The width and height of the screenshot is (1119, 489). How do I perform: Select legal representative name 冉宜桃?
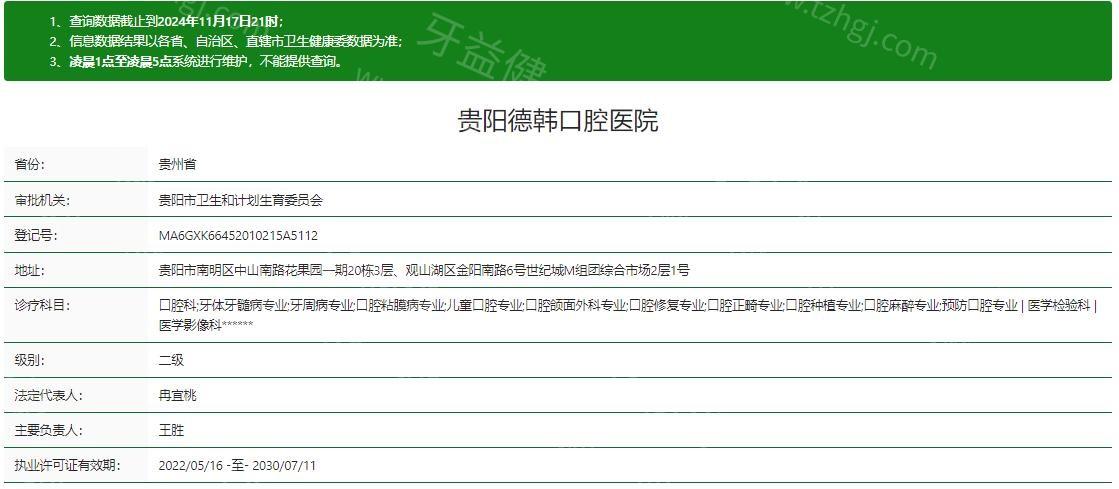pos(177,395)
